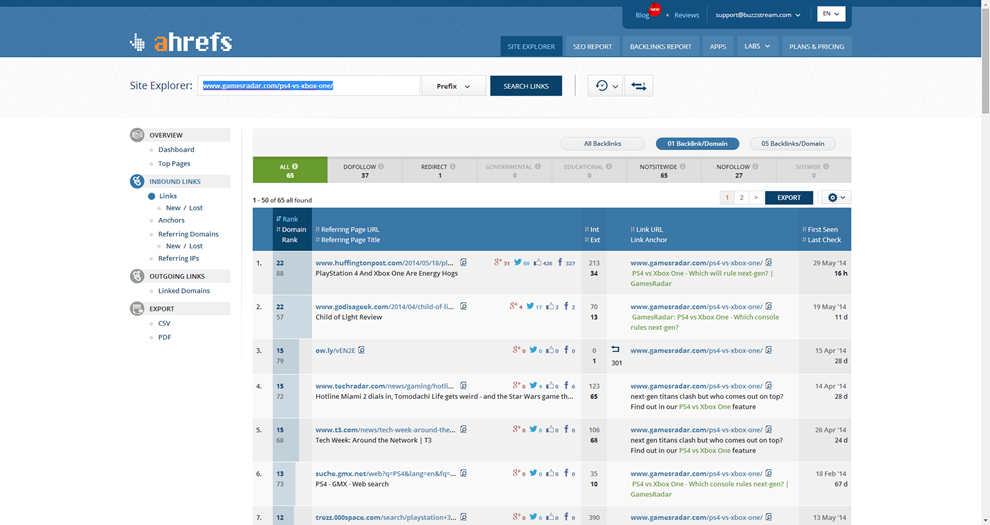Screen dimensions: 990x525
Task: Click the DOFOLLOW filter info icon
Action: (381, 167)
